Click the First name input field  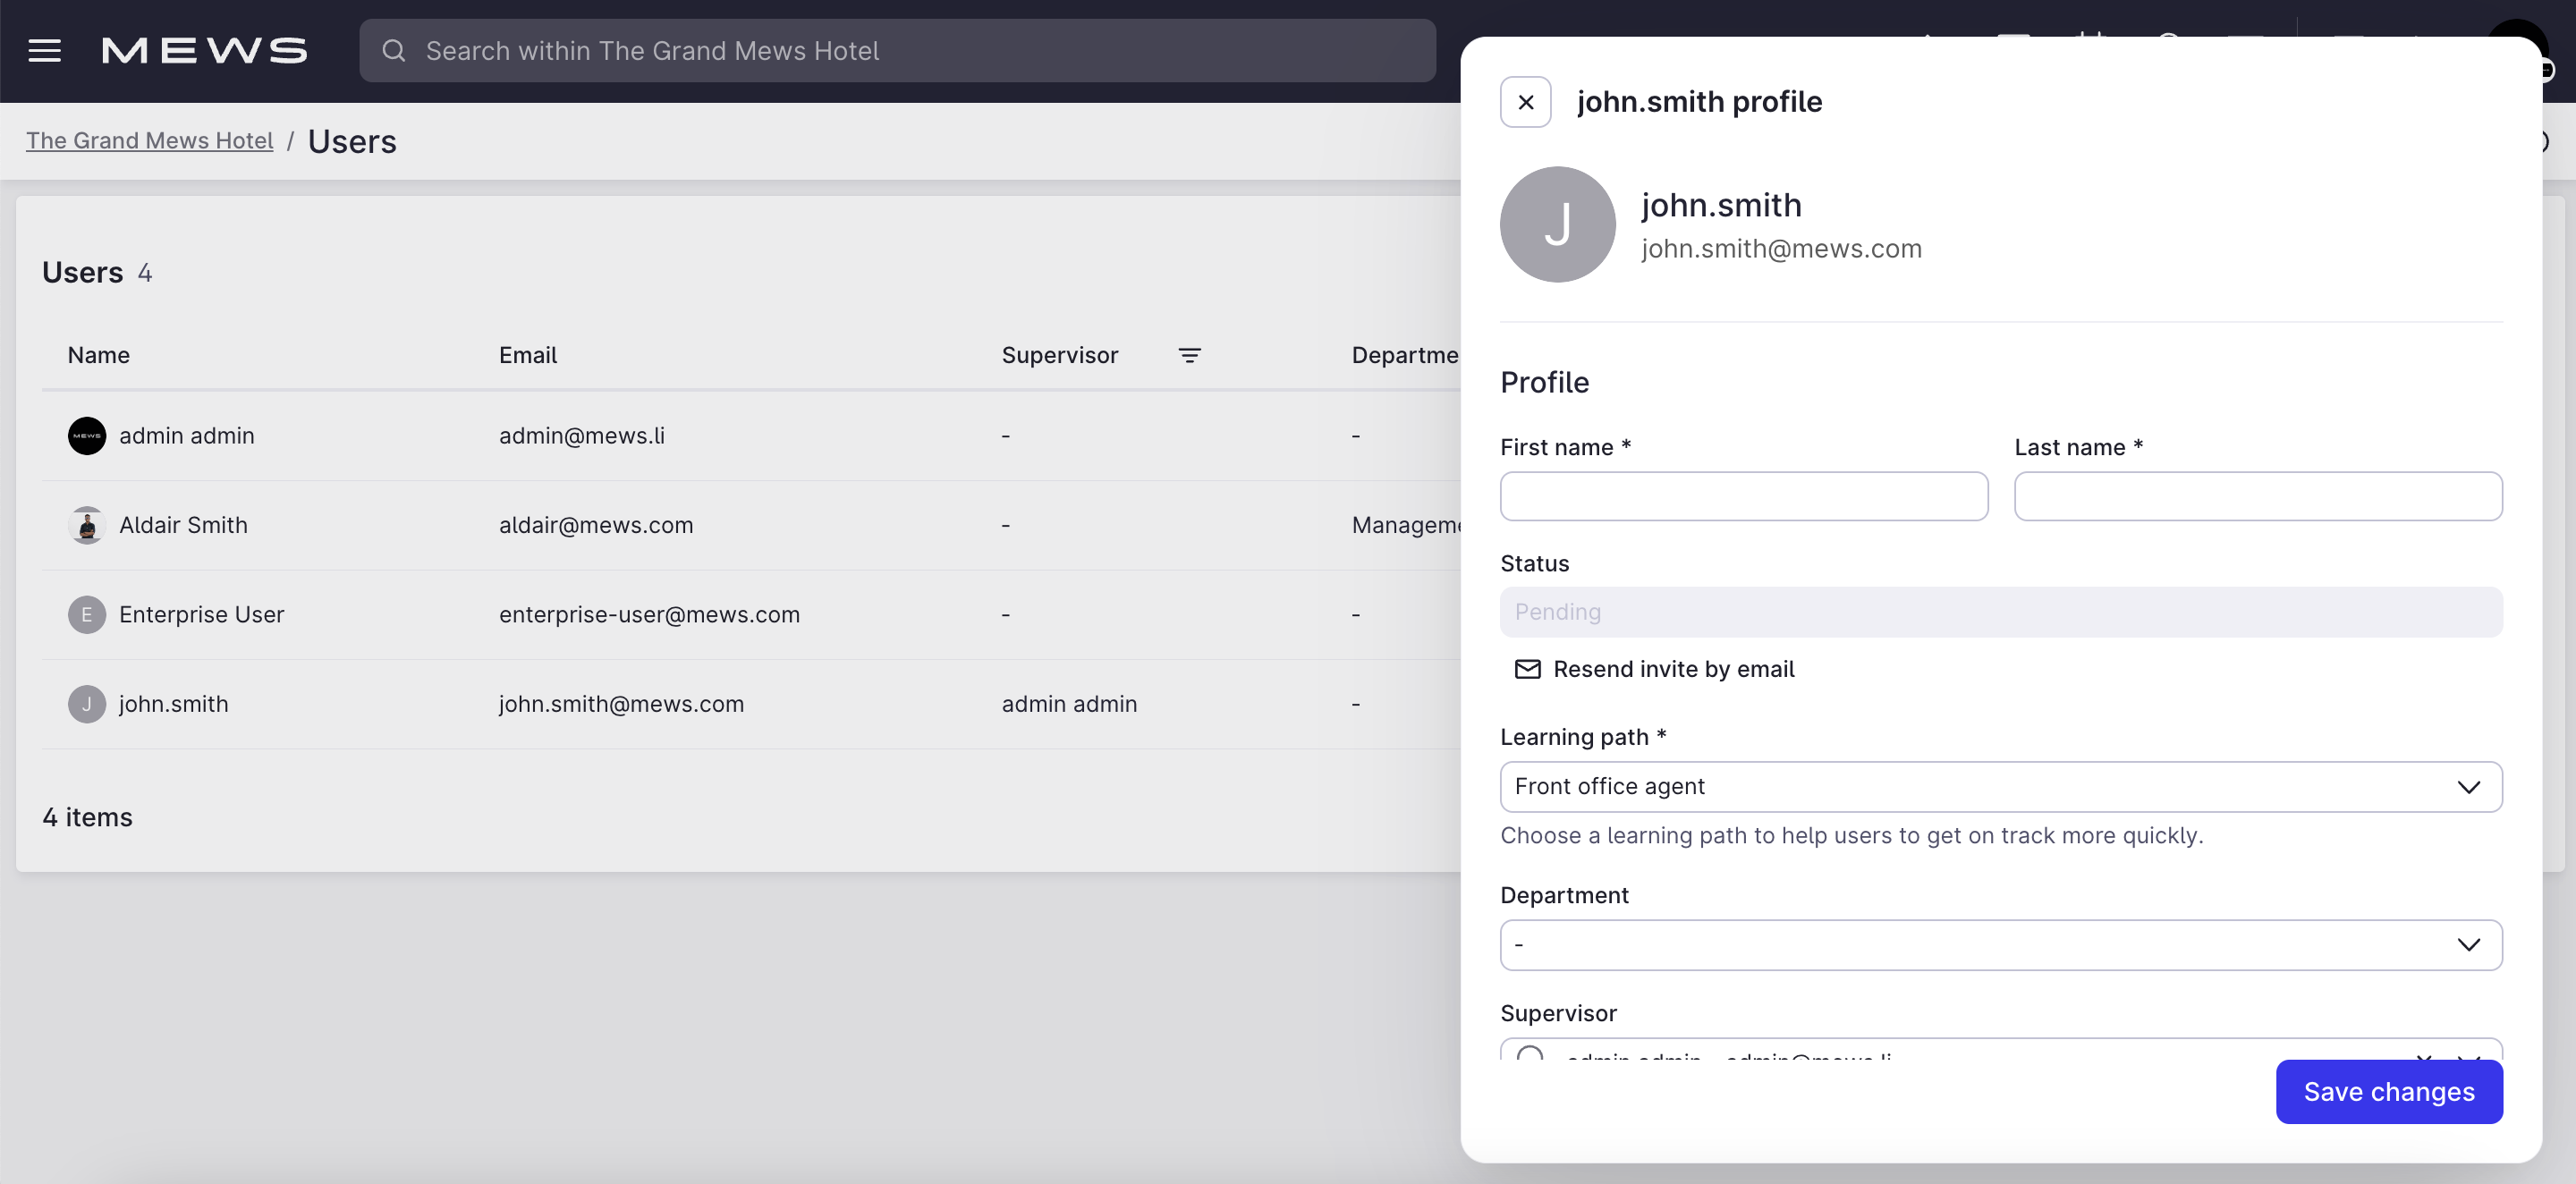coord(1743,496)
